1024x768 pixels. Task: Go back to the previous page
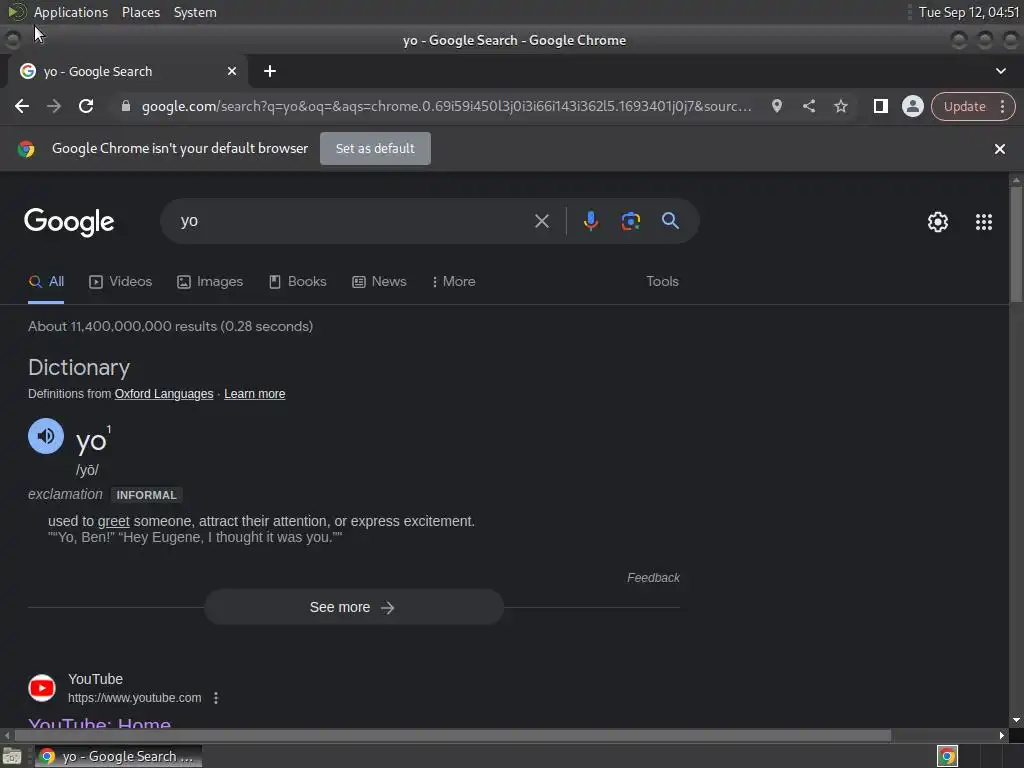coord(22,106)
